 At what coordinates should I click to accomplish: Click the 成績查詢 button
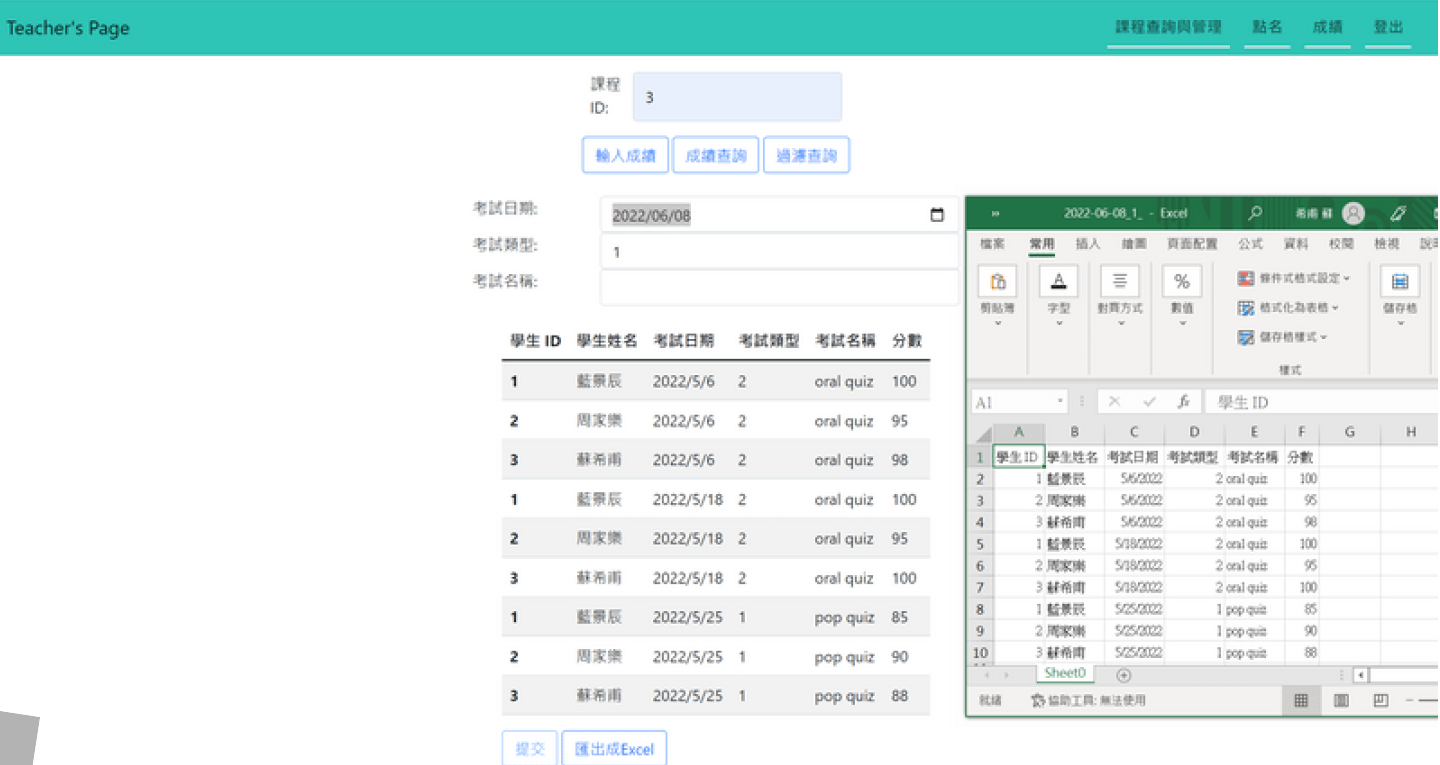(x=716, y=155)
